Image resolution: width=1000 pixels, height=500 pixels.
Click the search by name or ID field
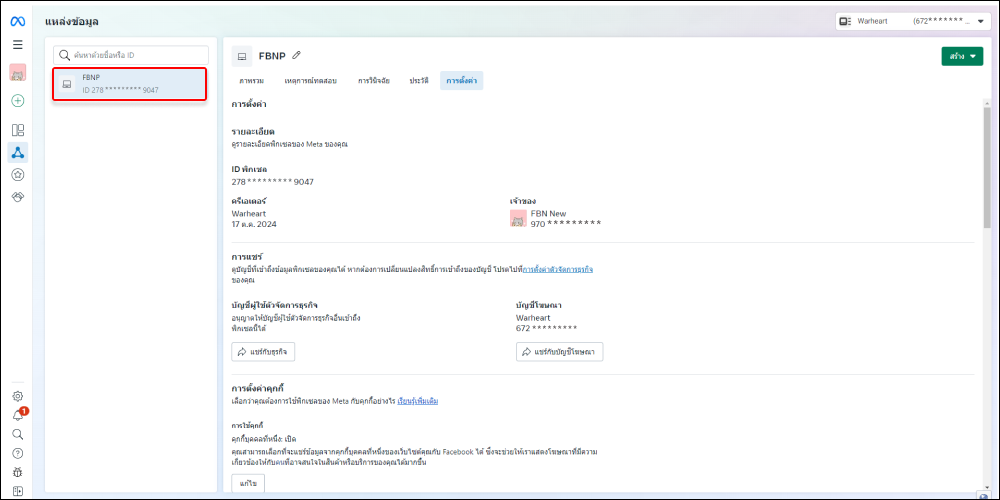(131, 55)
